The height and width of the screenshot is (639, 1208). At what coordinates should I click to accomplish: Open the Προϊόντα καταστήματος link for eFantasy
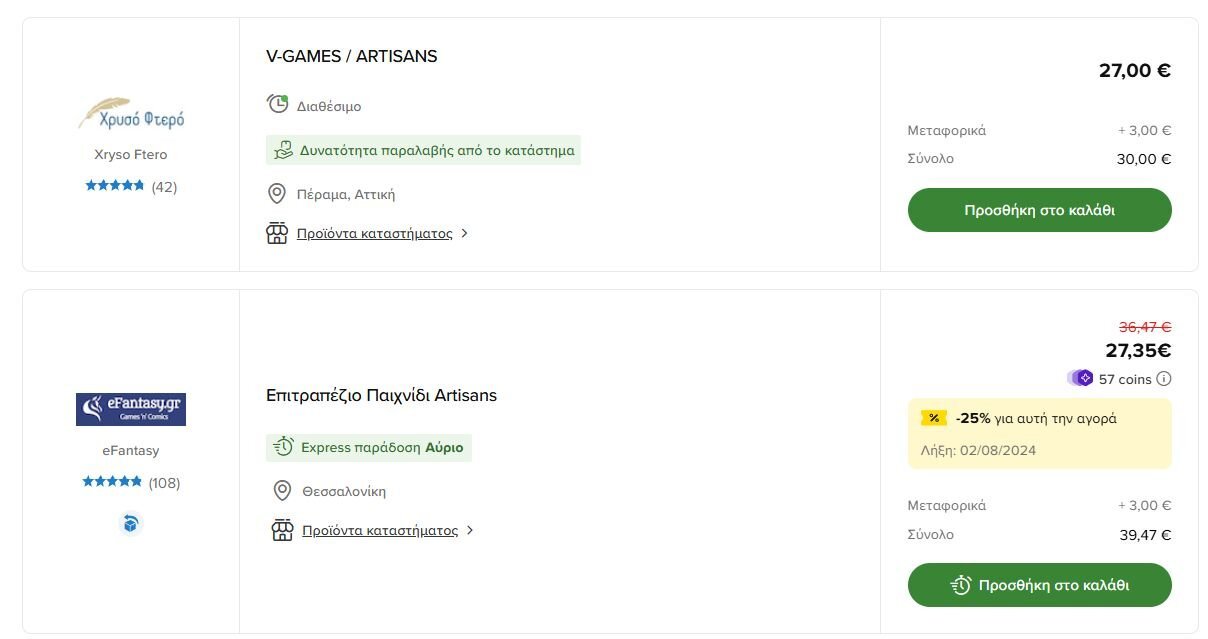click(380, 530)
